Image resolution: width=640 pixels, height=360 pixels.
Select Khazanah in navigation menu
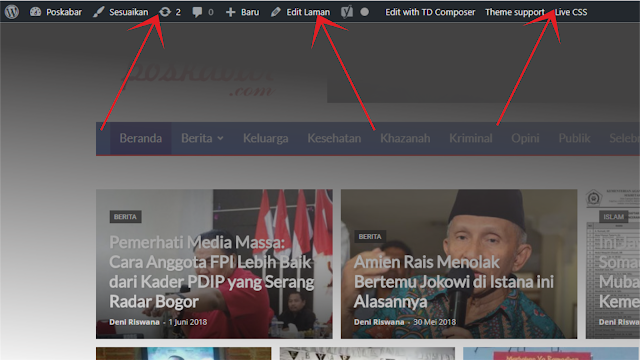point(405,138)
